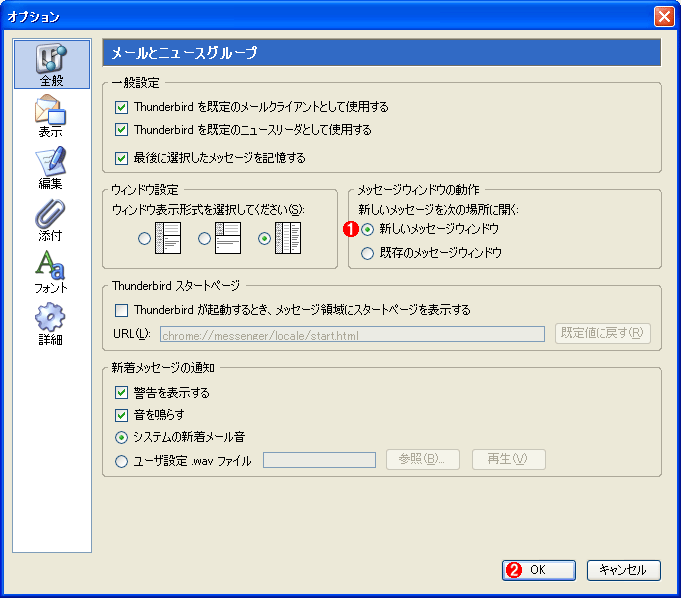Viewport: 681px width, 598px height.
Task: Toggle Thunderbird default mail client checkbox
Action: [x=122, y=107]
